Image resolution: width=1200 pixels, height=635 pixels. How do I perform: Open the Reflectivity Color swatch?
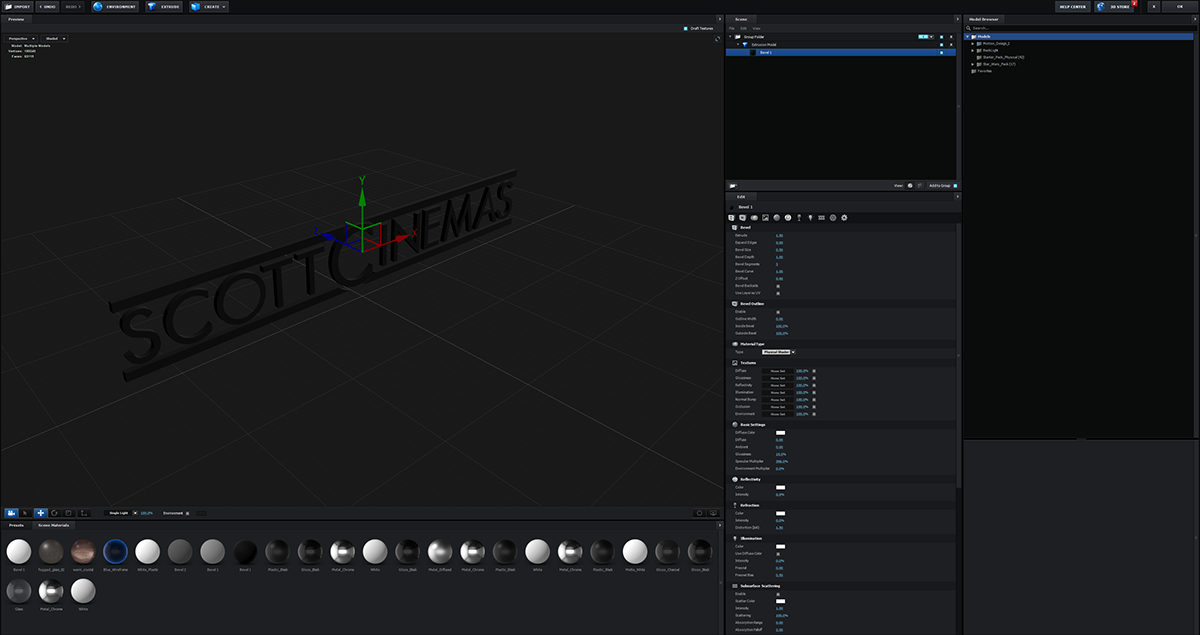click(780, 487)
